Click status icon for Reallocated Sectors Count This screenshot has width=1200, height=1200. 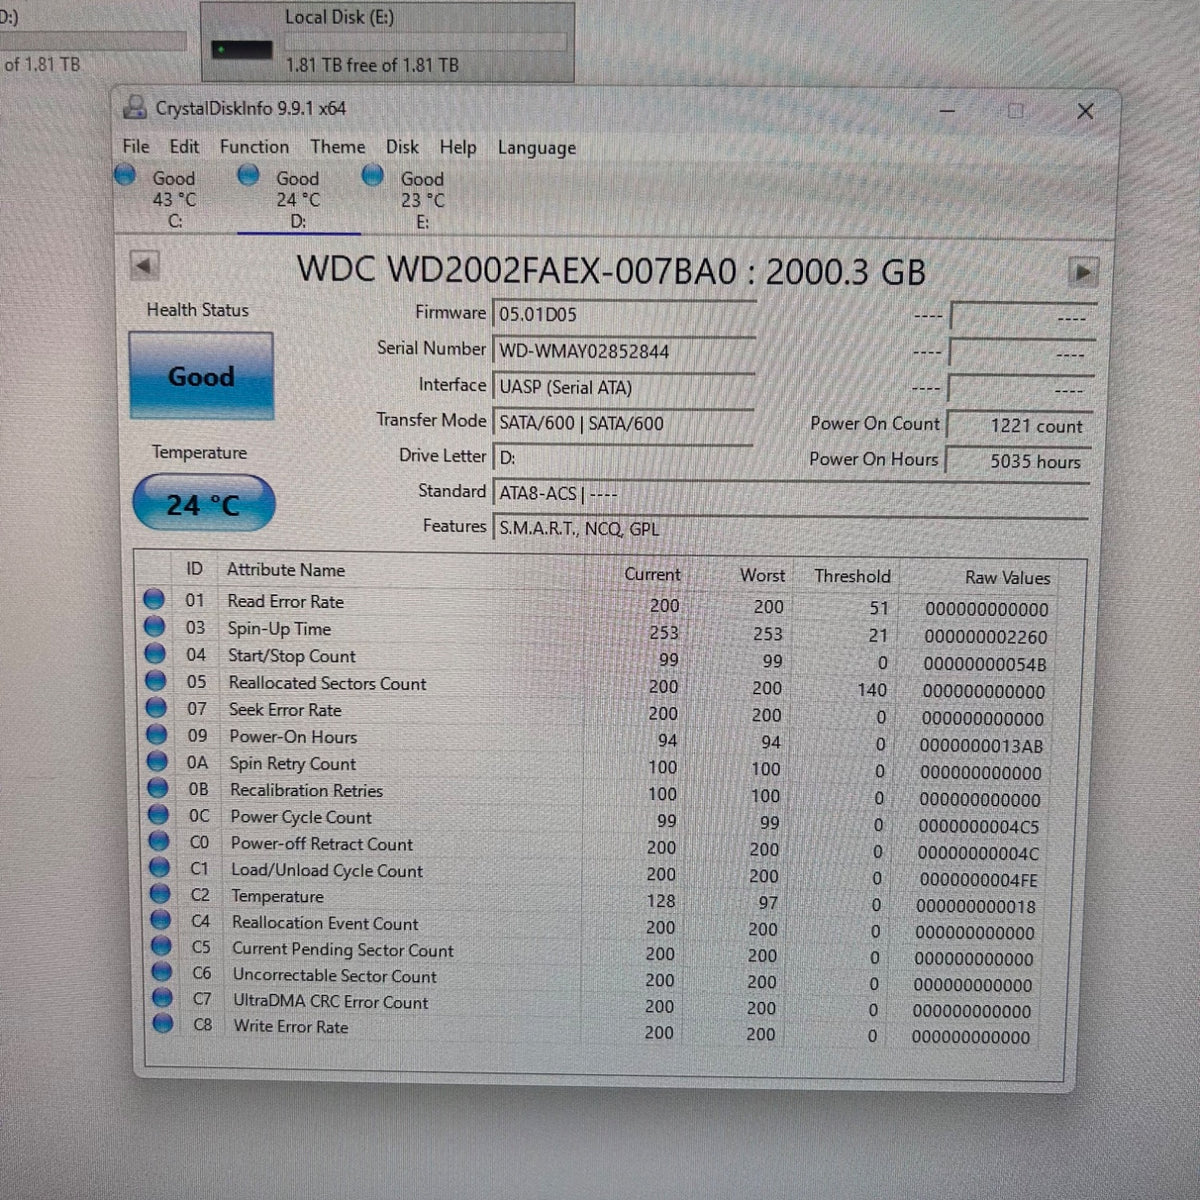[156, 680]
